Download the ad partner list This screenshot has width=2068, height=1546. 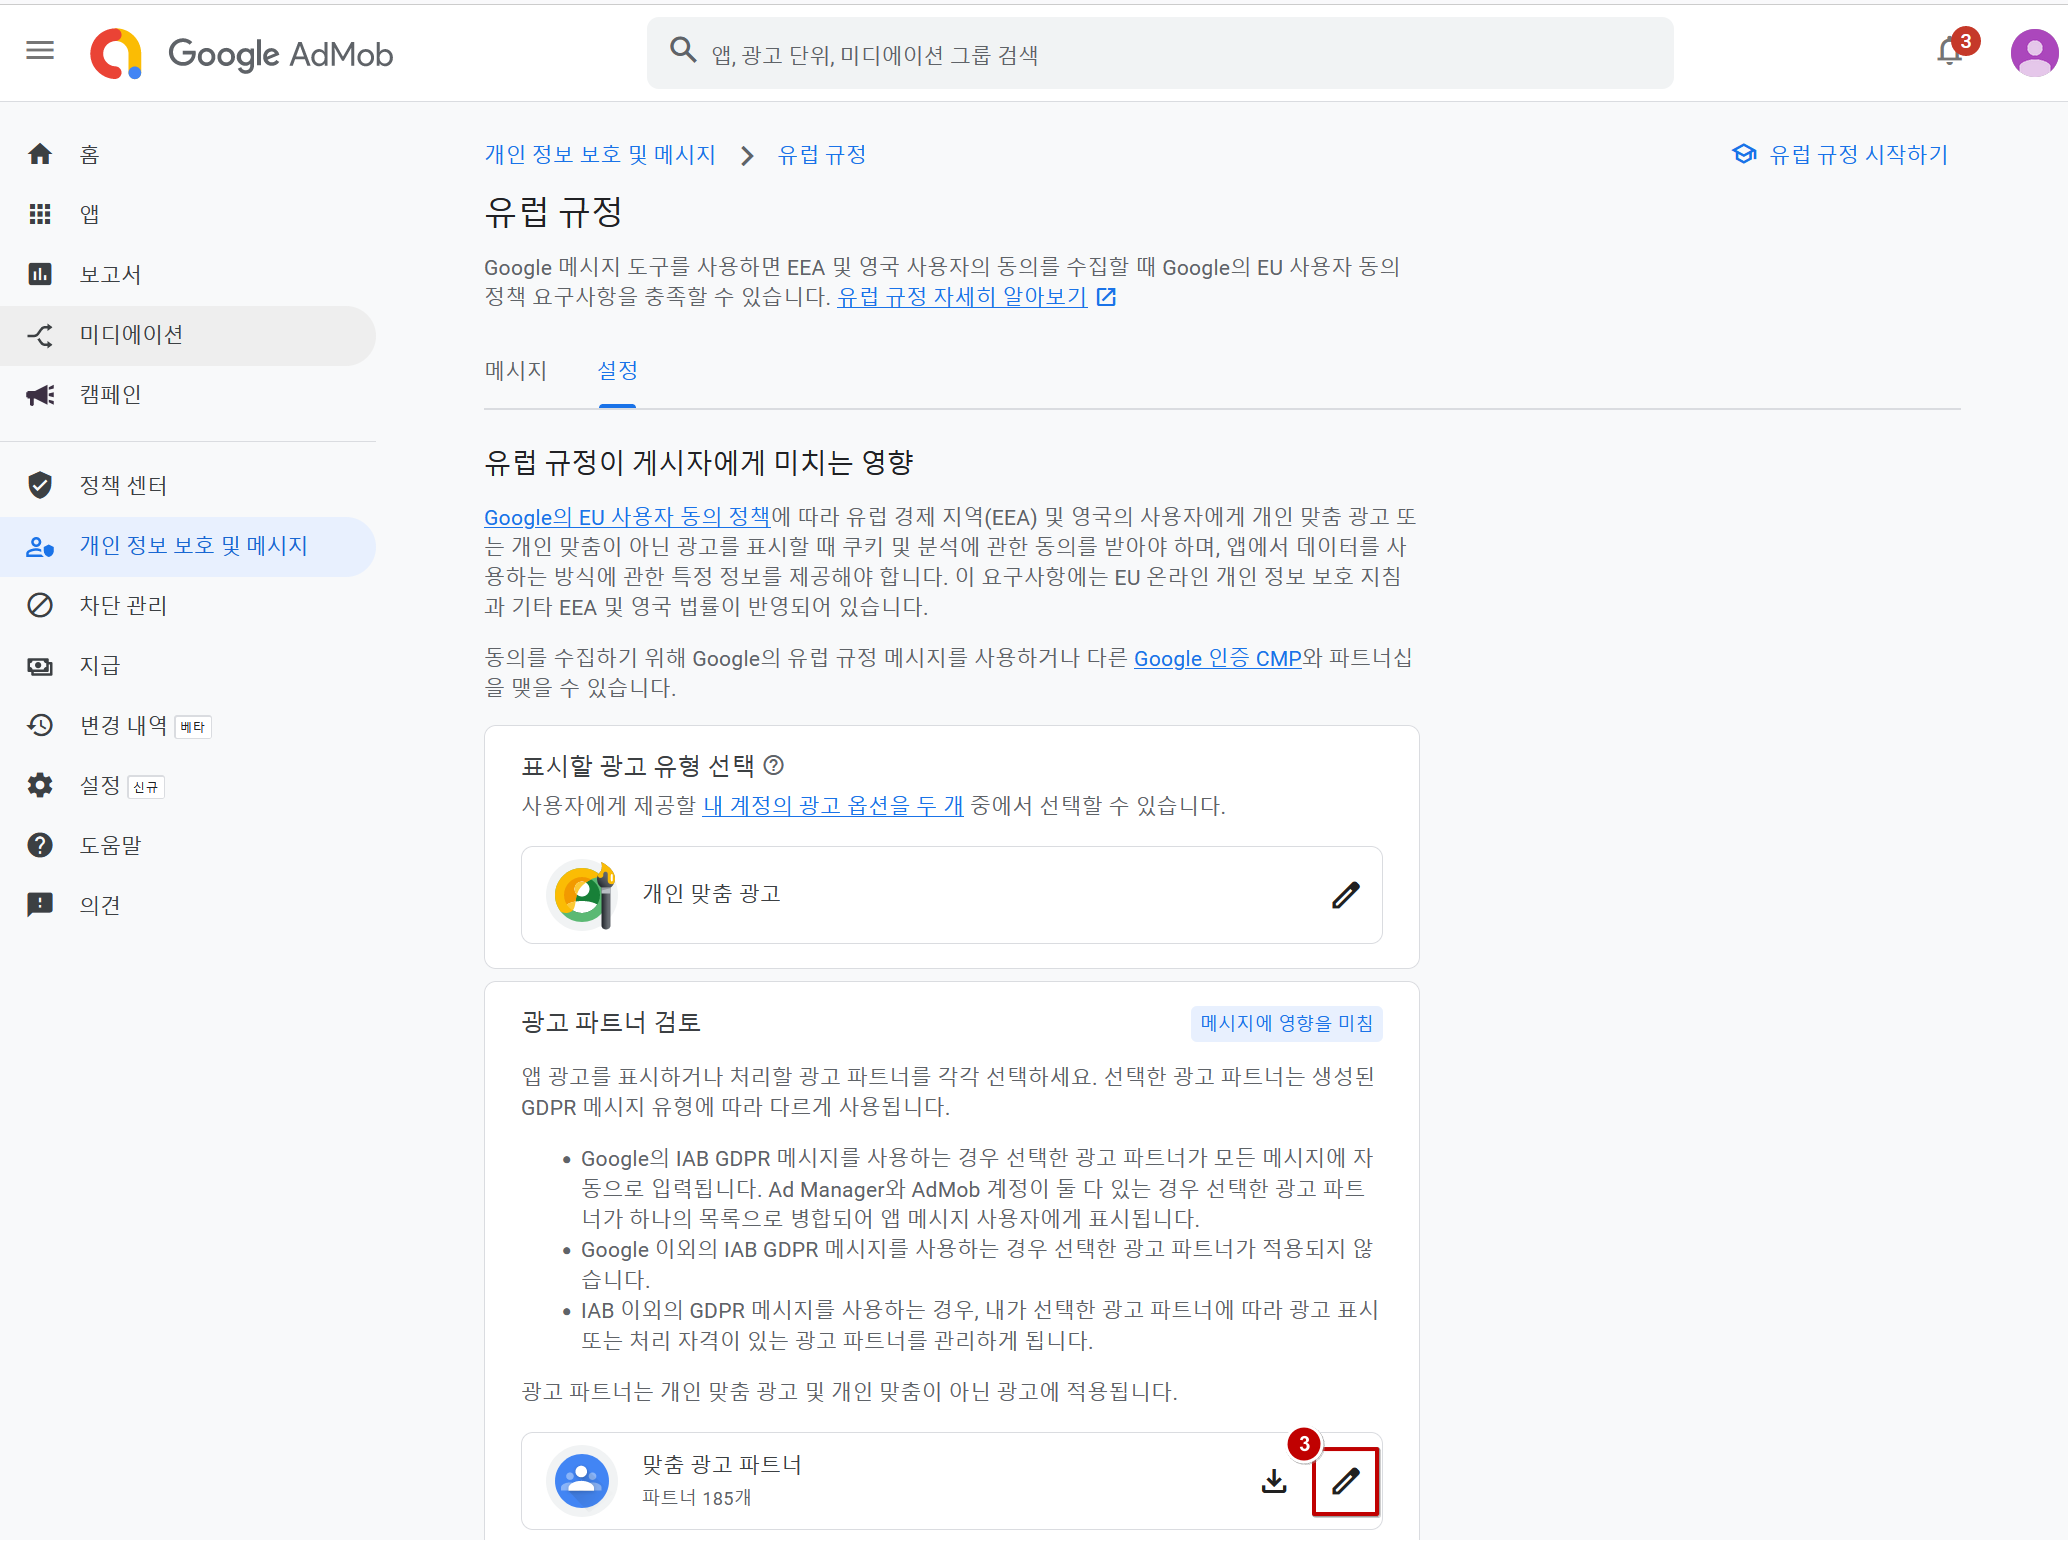1273,1481
